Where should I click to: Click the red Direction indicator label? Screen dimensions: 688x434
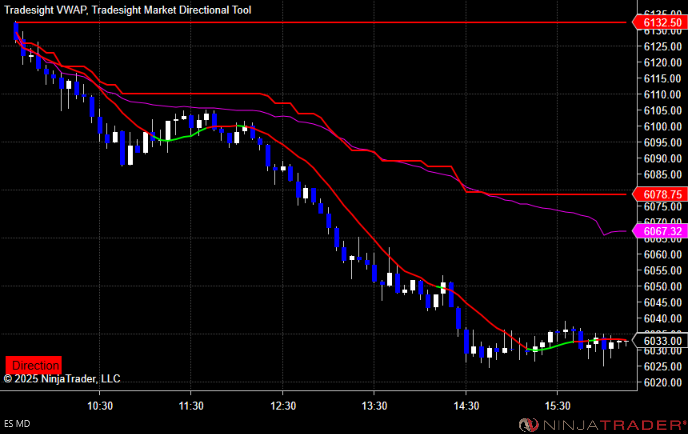(33, 365)
